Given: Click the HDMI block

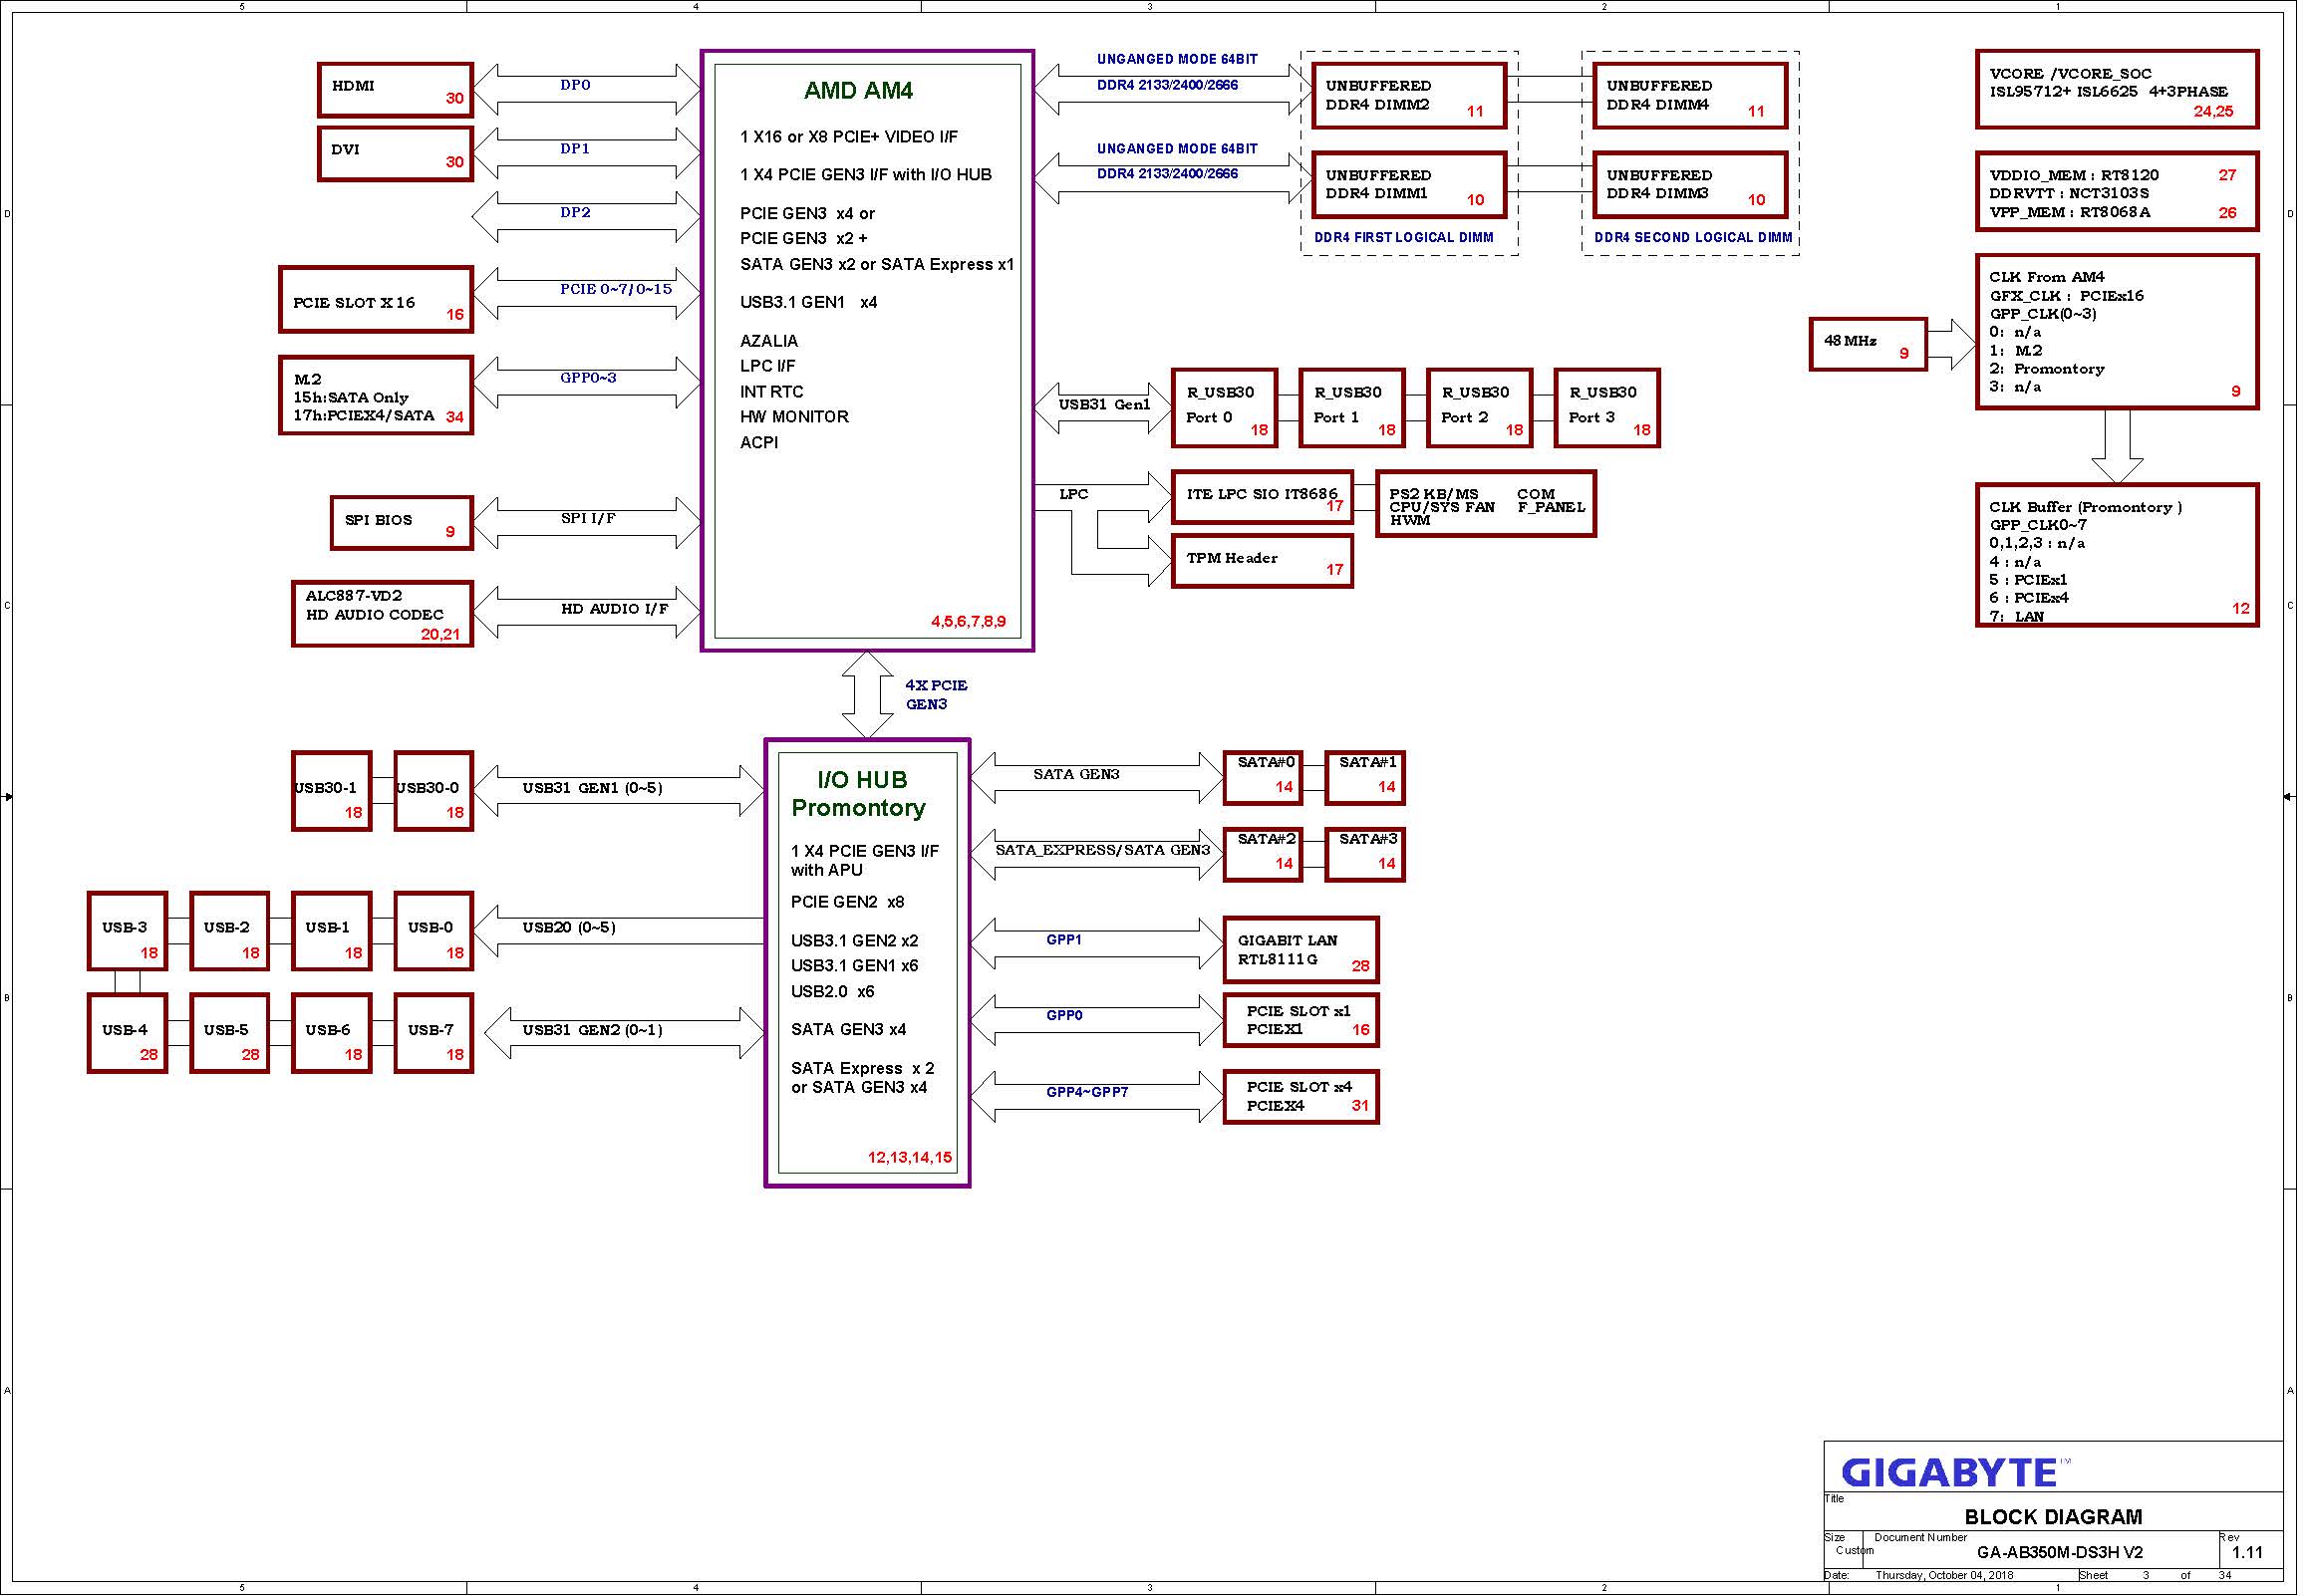Looking at the screenshot, I should [397, 90].
